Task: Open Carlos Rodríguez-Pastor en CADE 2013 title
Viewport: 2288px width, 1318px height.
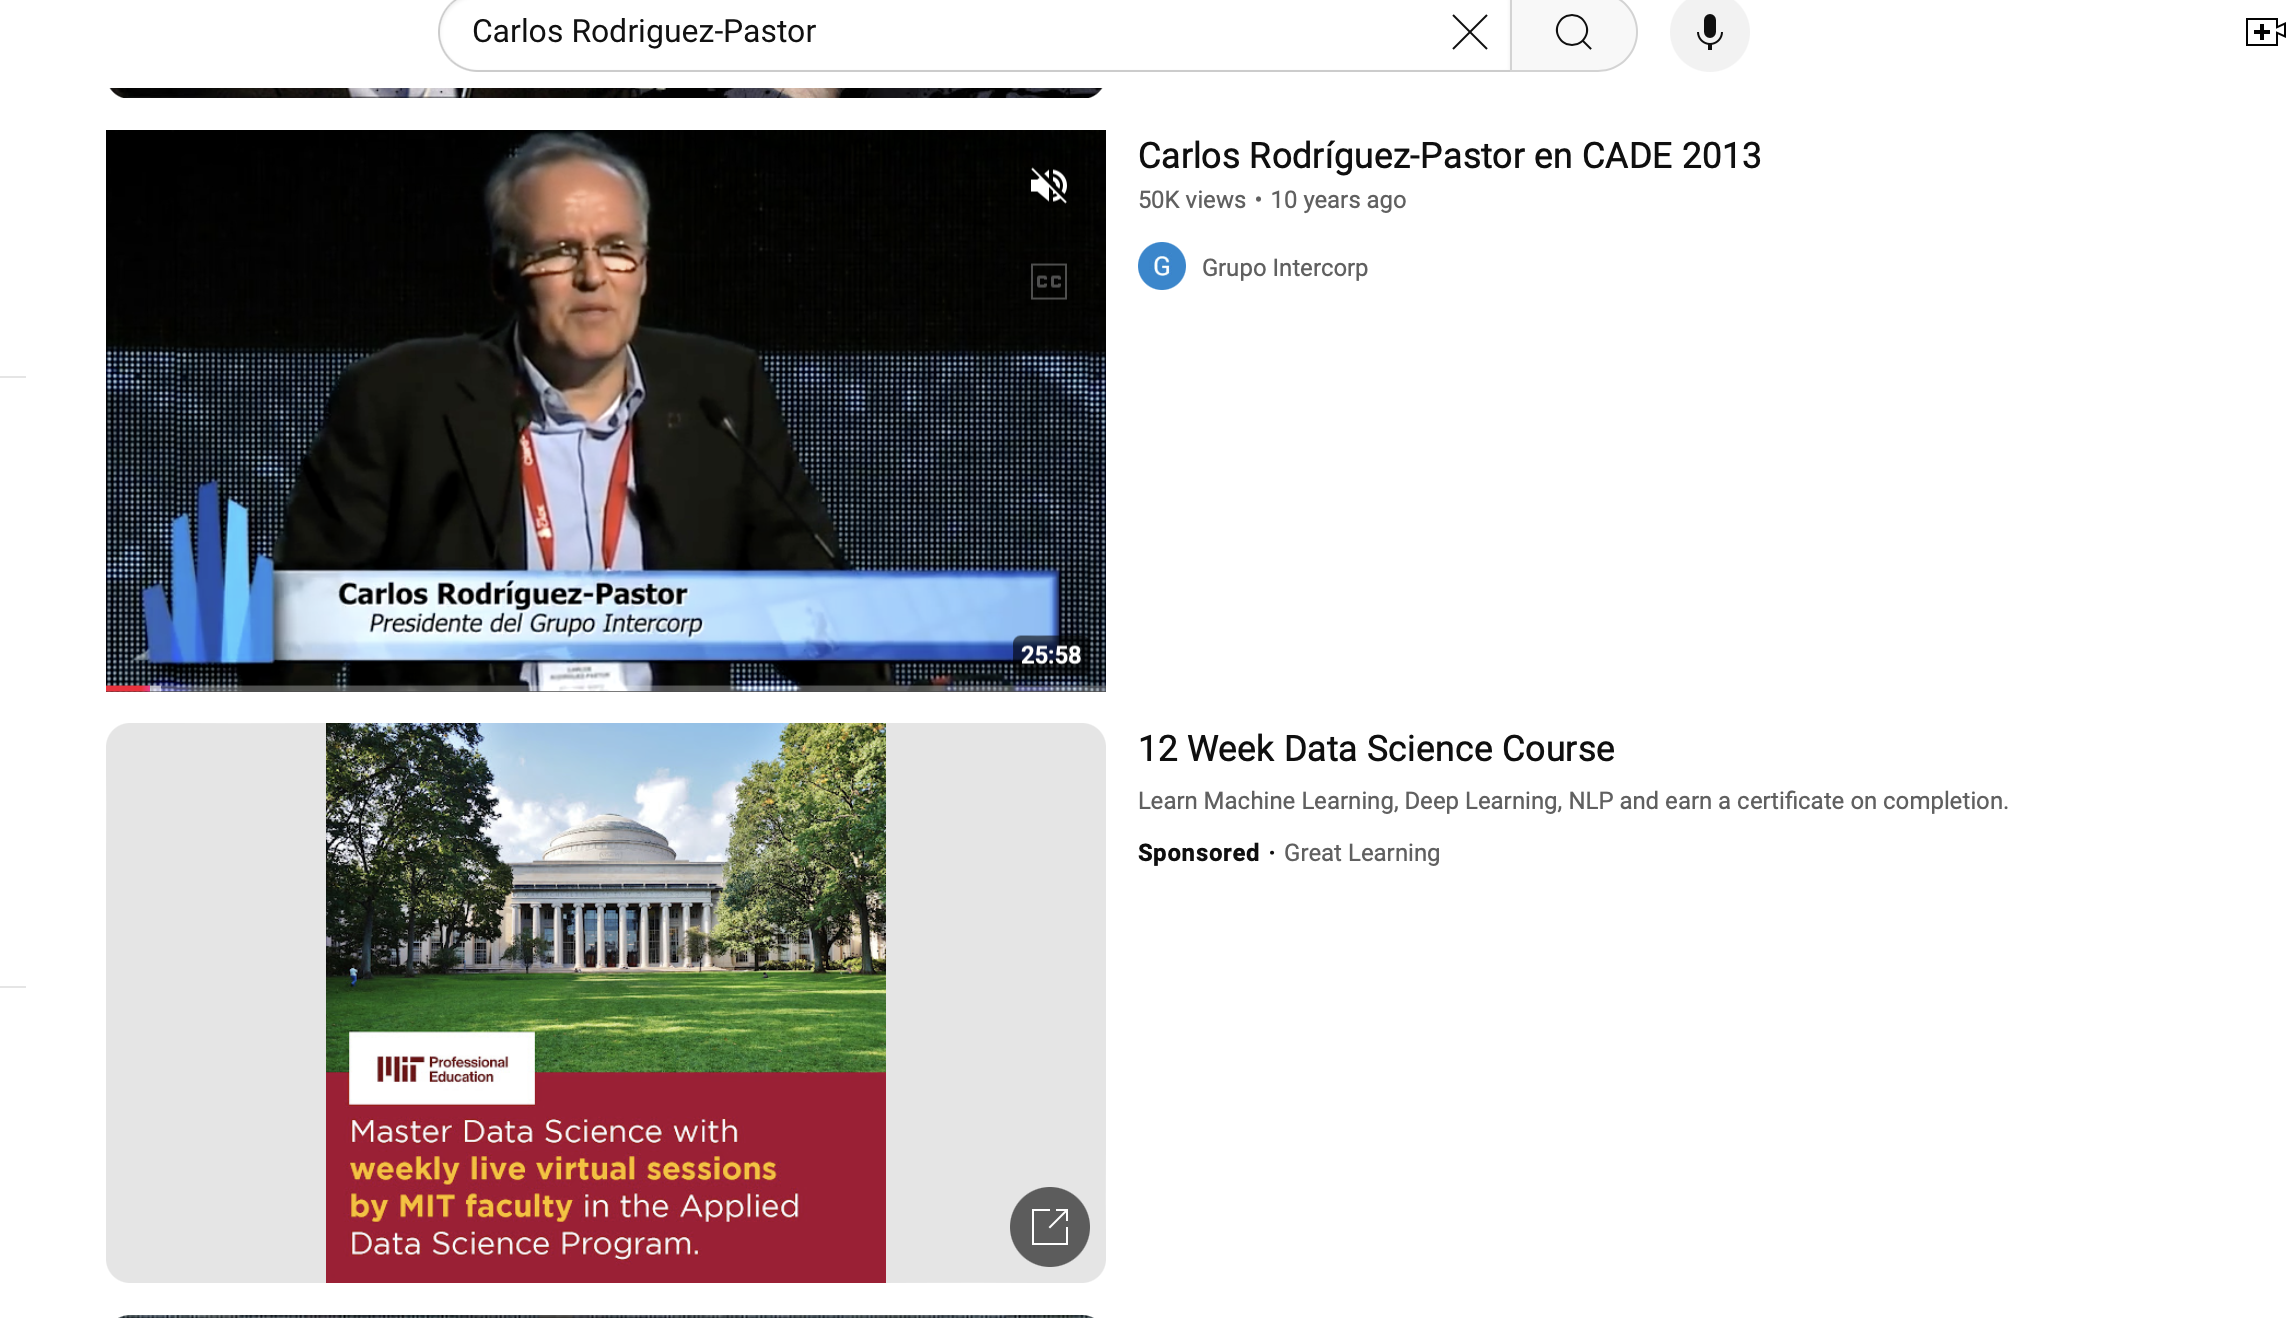Action: pos(1449,156)
